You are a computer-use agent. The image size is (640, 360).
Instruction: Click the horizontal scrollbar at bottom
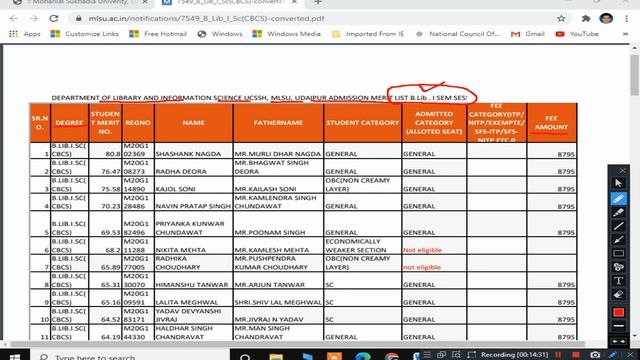[x=298, y=344]
